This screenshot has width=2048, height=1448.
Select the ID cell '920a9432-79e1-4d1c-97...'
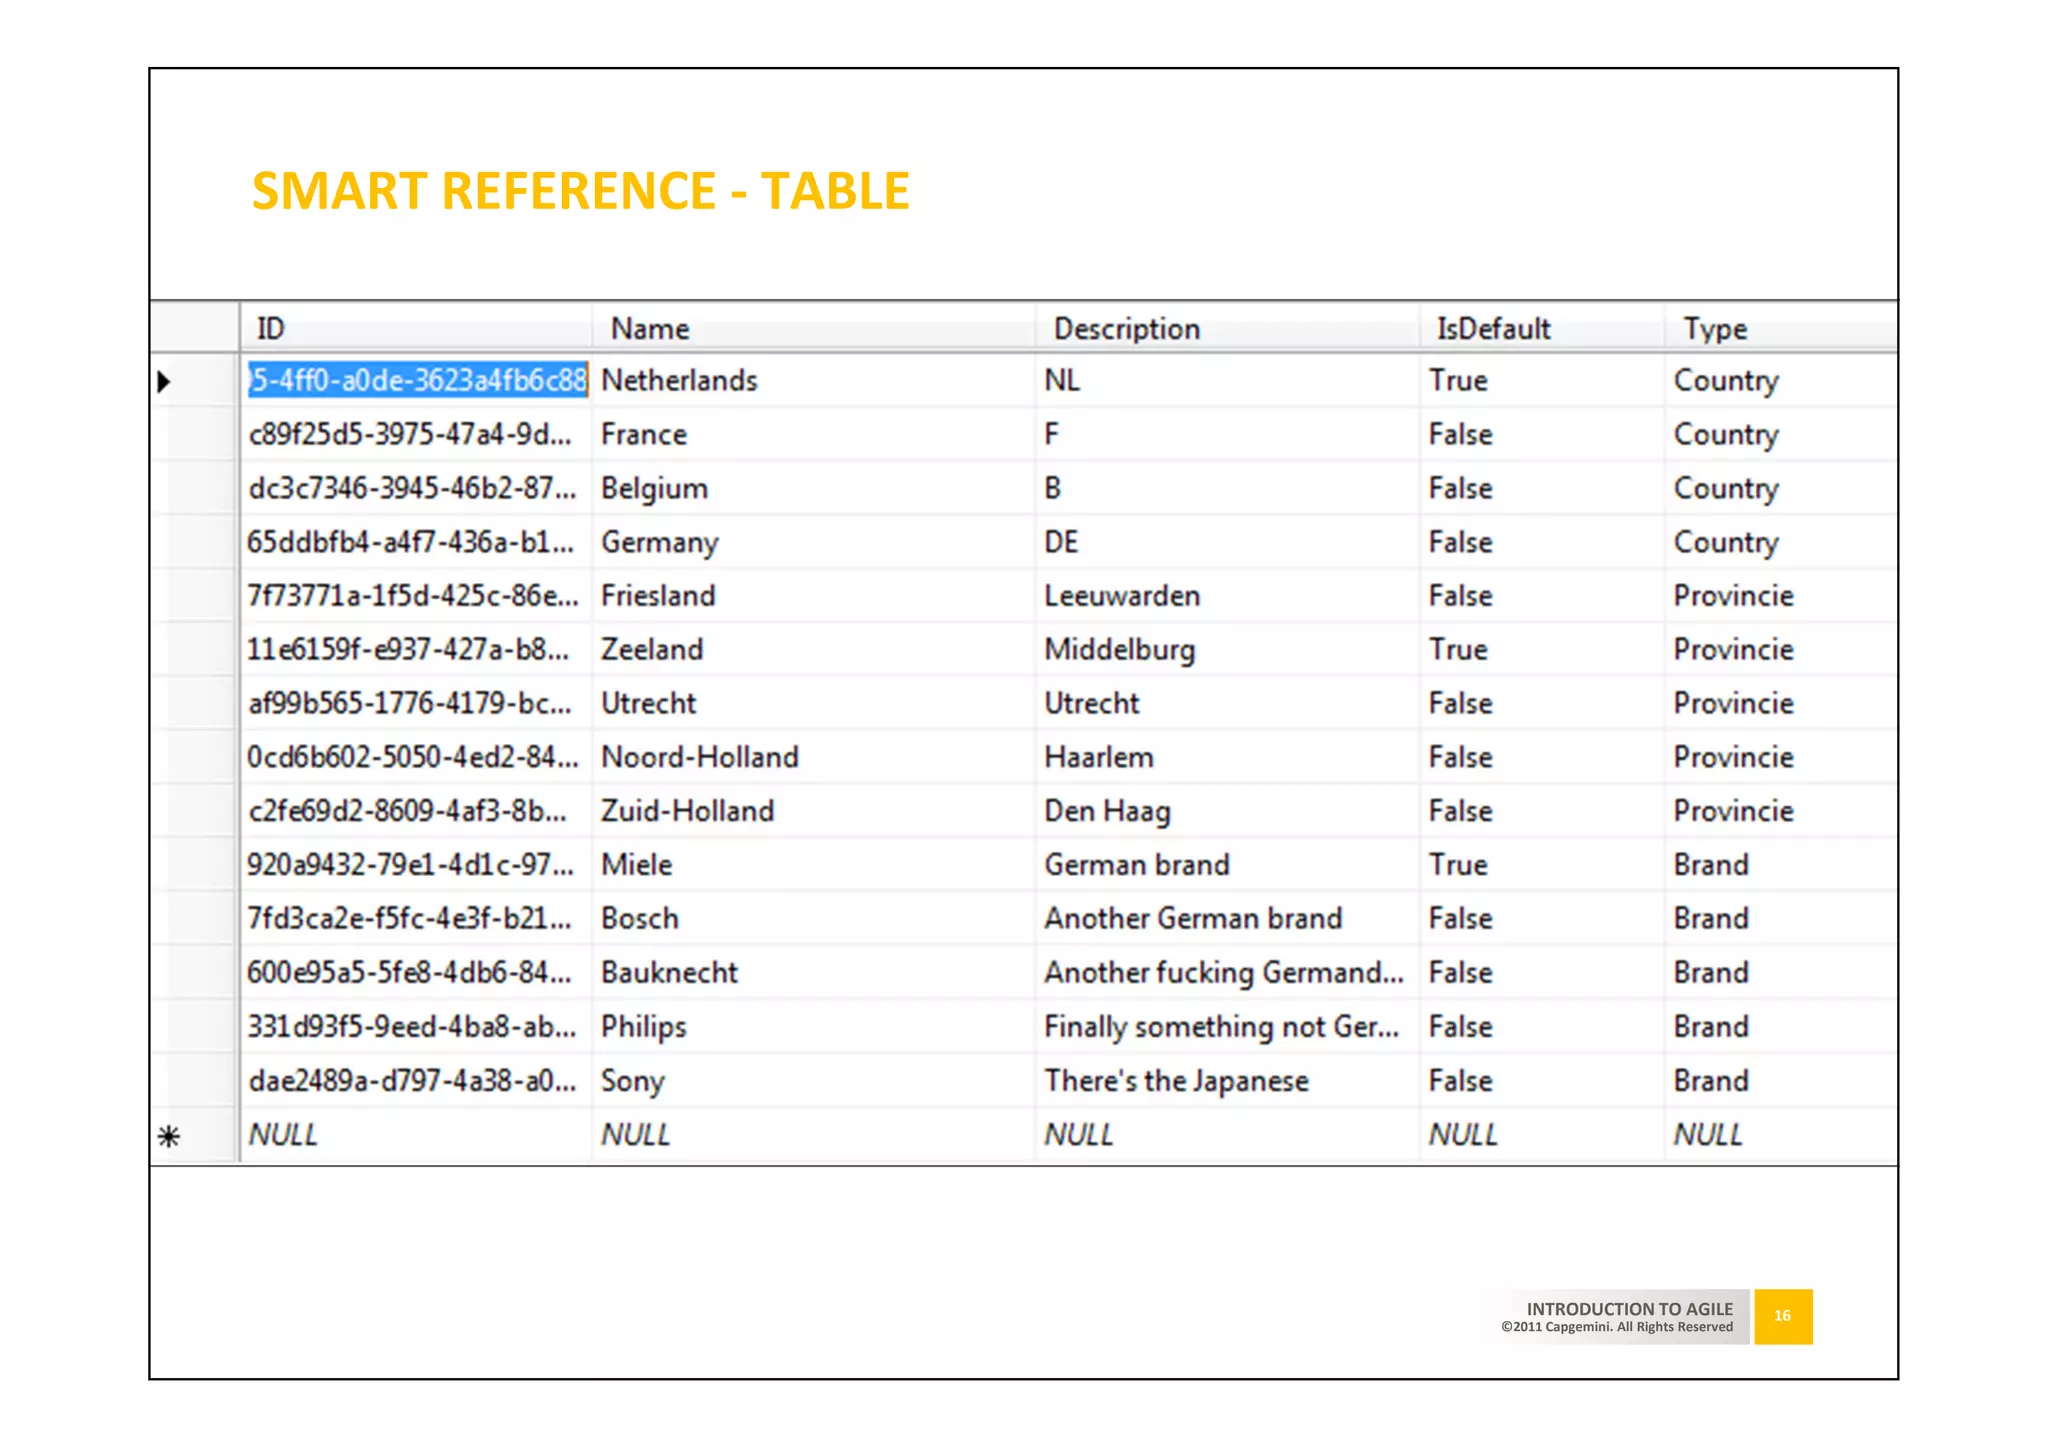click(416, 865)
